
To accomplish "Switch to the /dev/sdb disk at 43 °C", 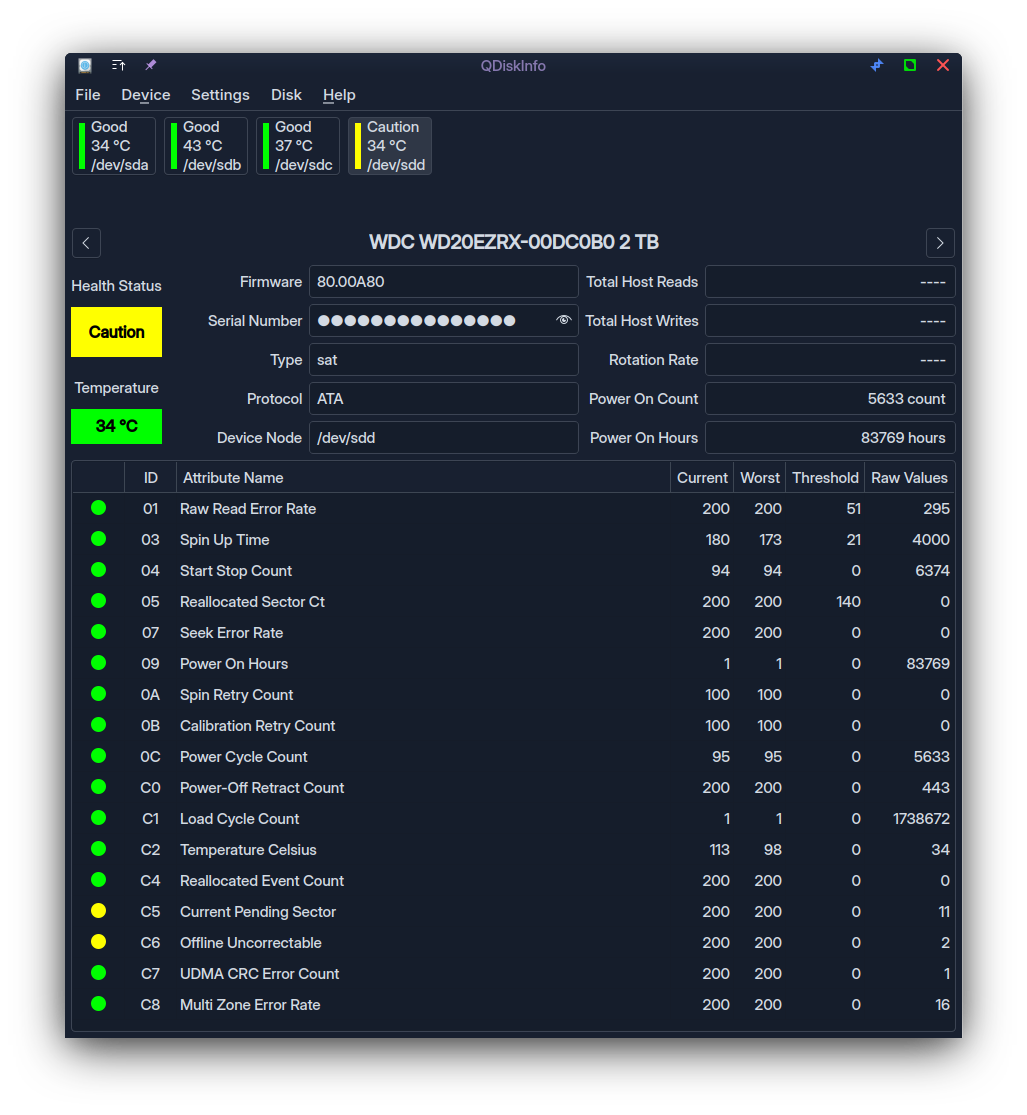I will coord(206,146).
